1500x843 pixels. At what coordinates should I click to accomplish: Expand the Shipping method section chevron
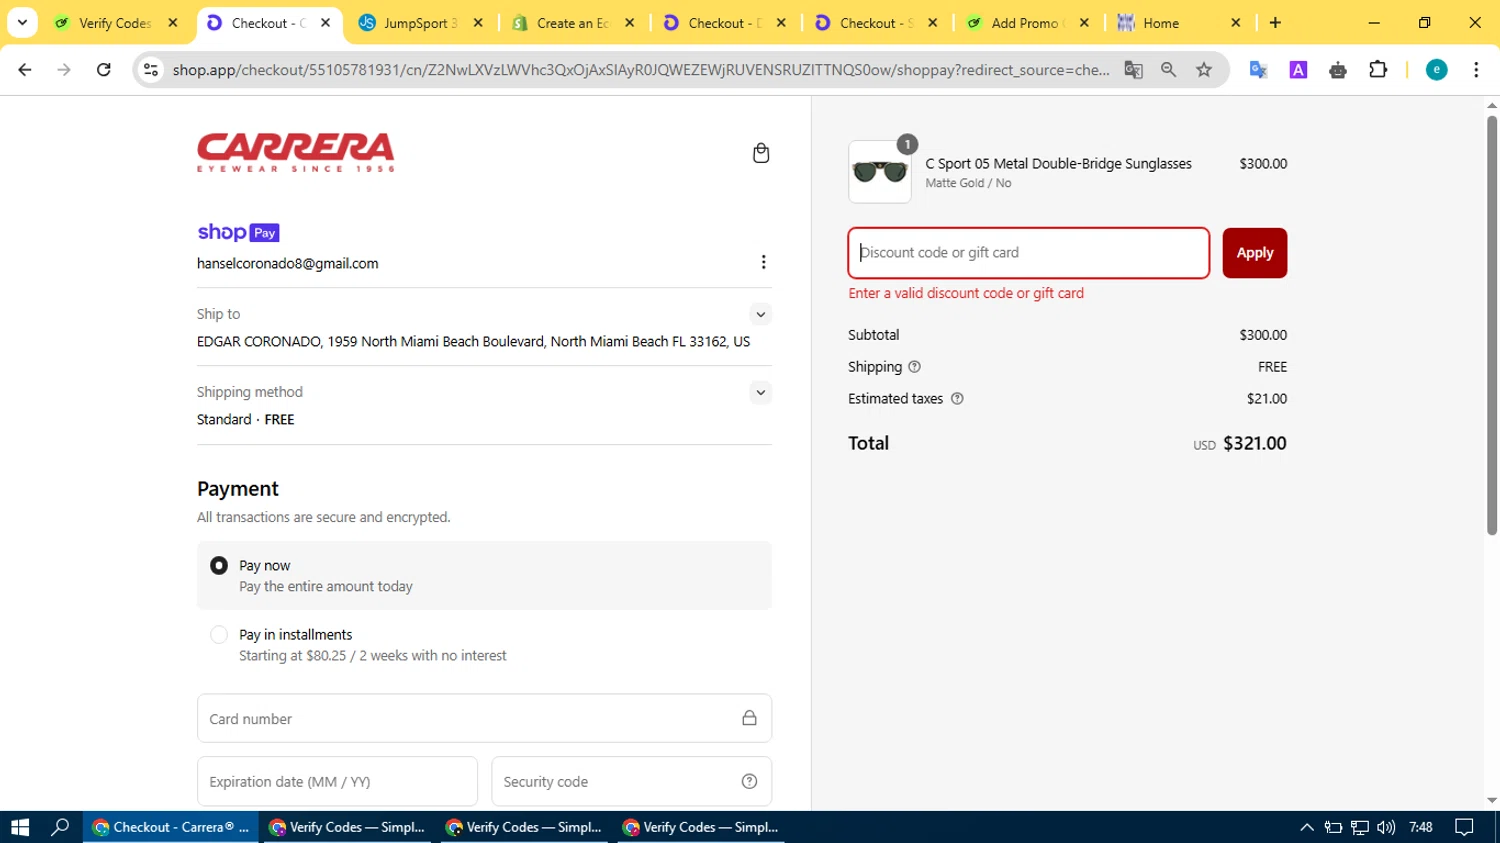click(761, 392)
